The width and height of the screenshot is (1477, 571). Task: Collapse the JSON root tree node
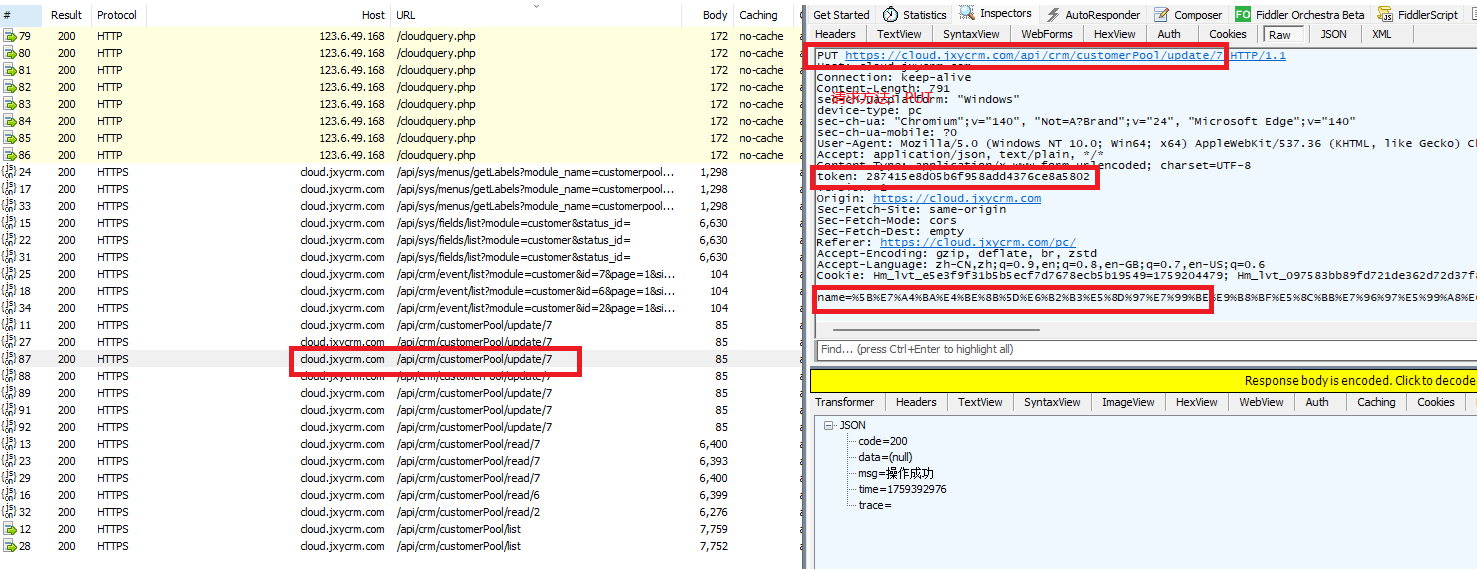pyautogui.click(x=830, y=425)
